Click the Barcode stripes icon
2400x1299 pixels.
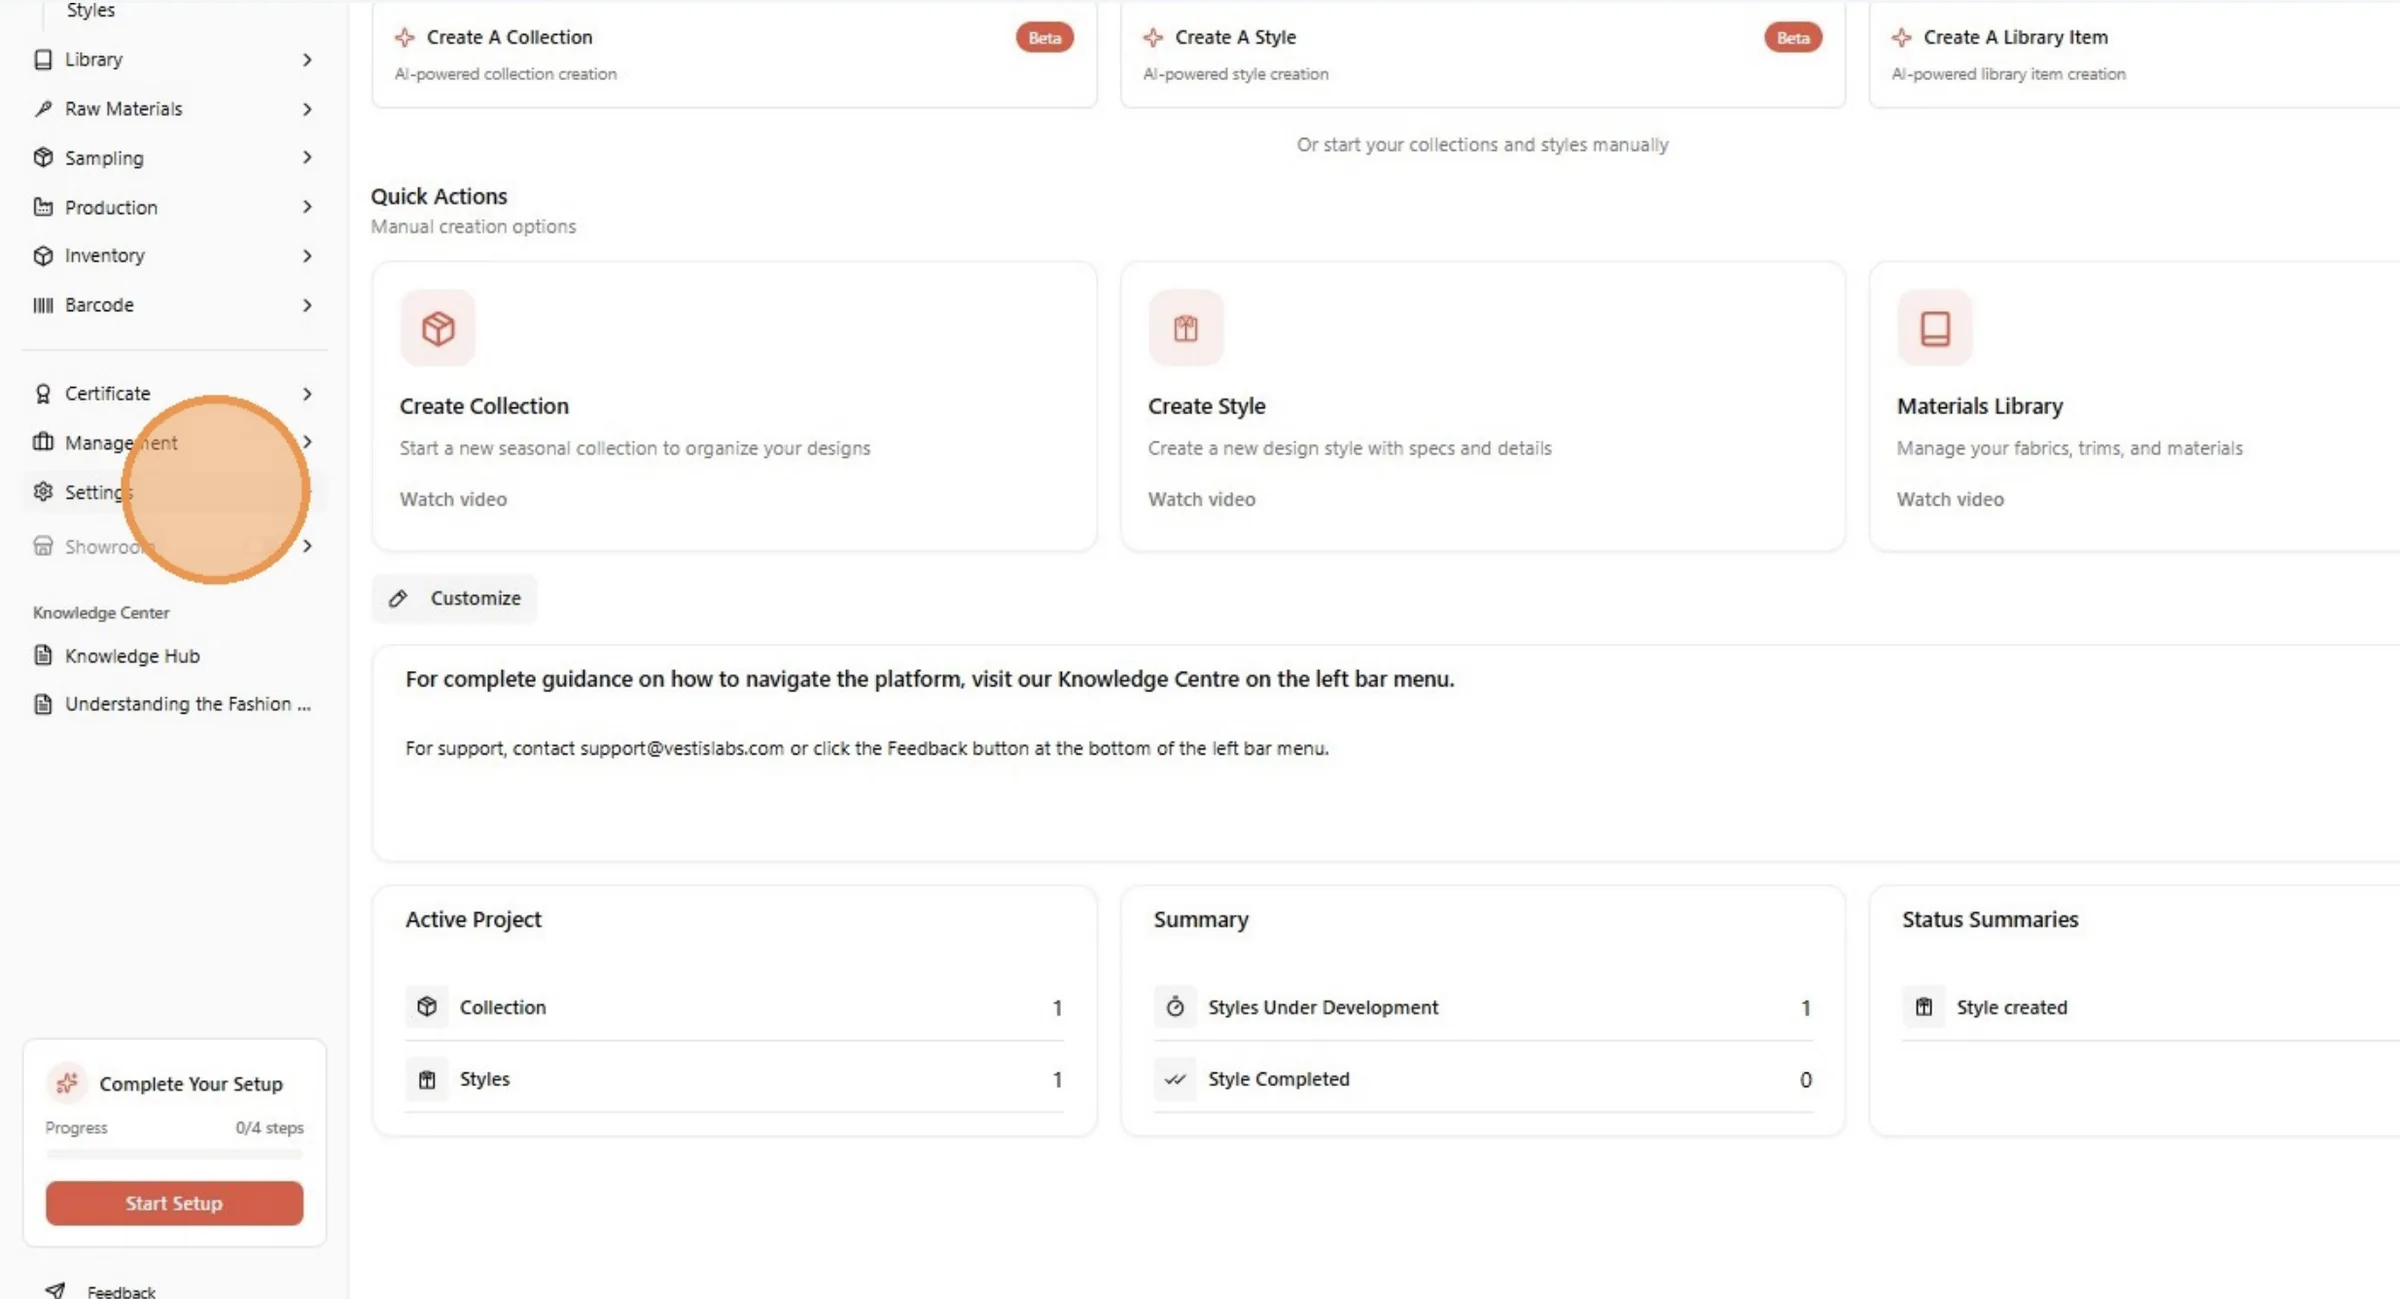coord(43,305)
